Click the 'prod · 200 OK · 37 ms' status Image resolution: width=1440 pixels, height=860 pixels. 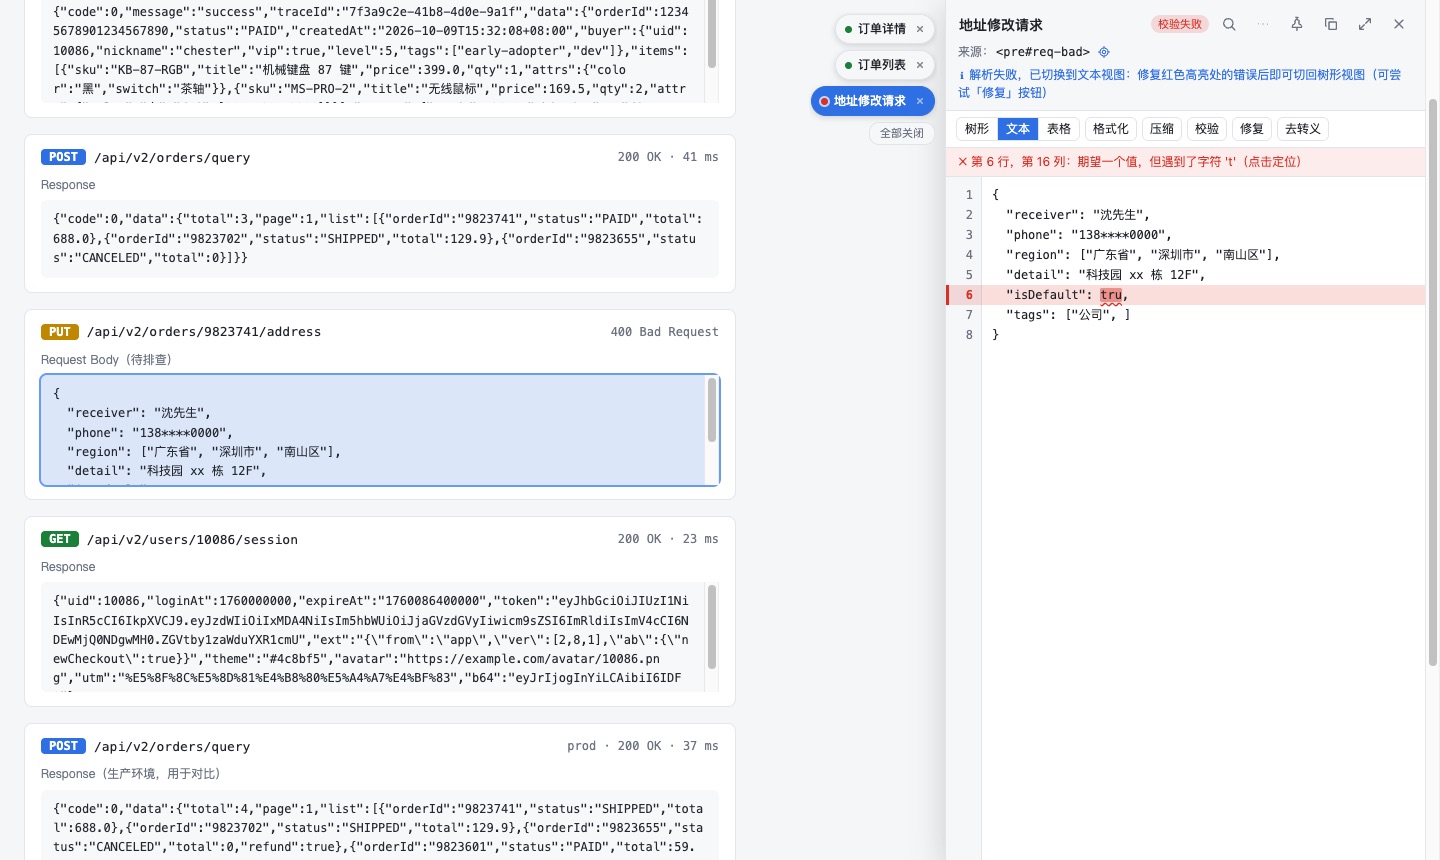(x=642, y=746)
